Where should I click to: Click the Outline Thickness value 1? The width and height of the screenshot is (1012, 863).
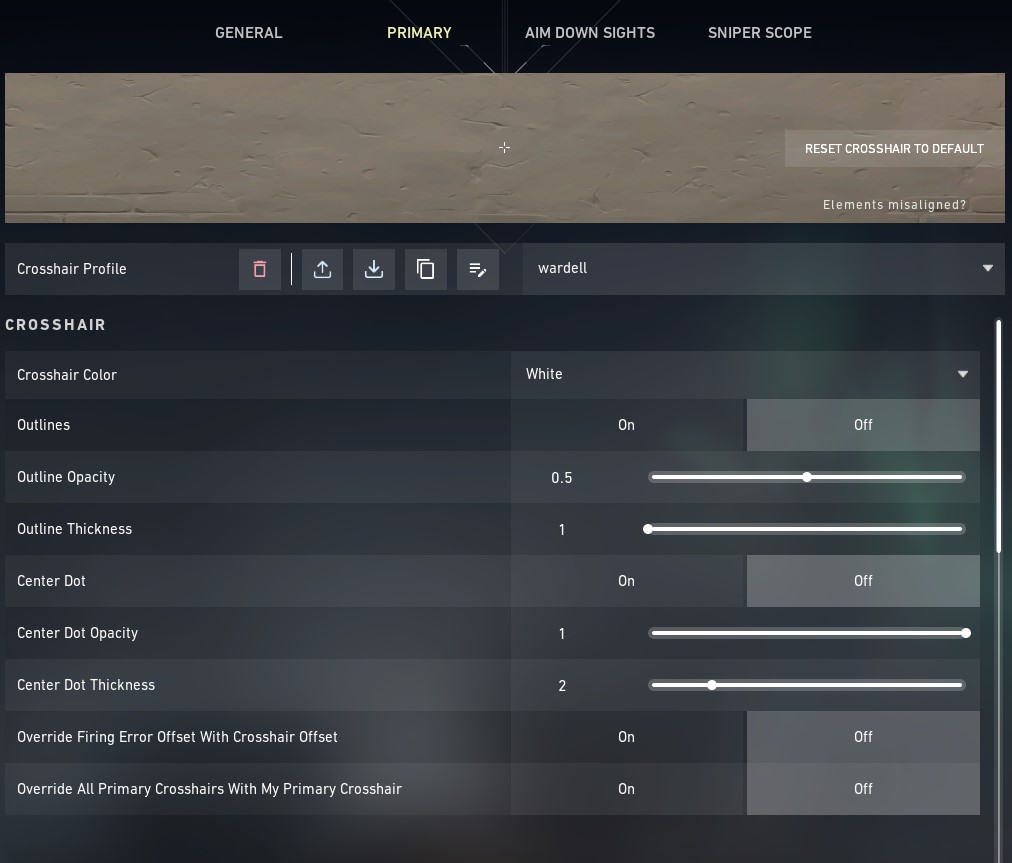[562, 530]
